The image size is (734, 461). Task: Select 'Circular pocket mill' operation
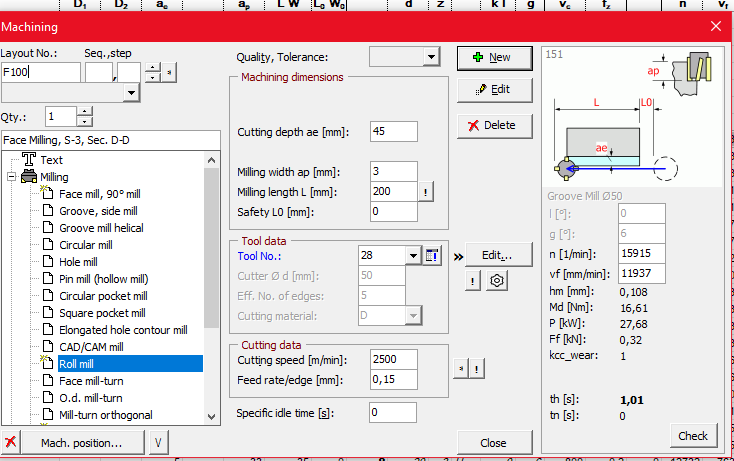coord(103,296)
